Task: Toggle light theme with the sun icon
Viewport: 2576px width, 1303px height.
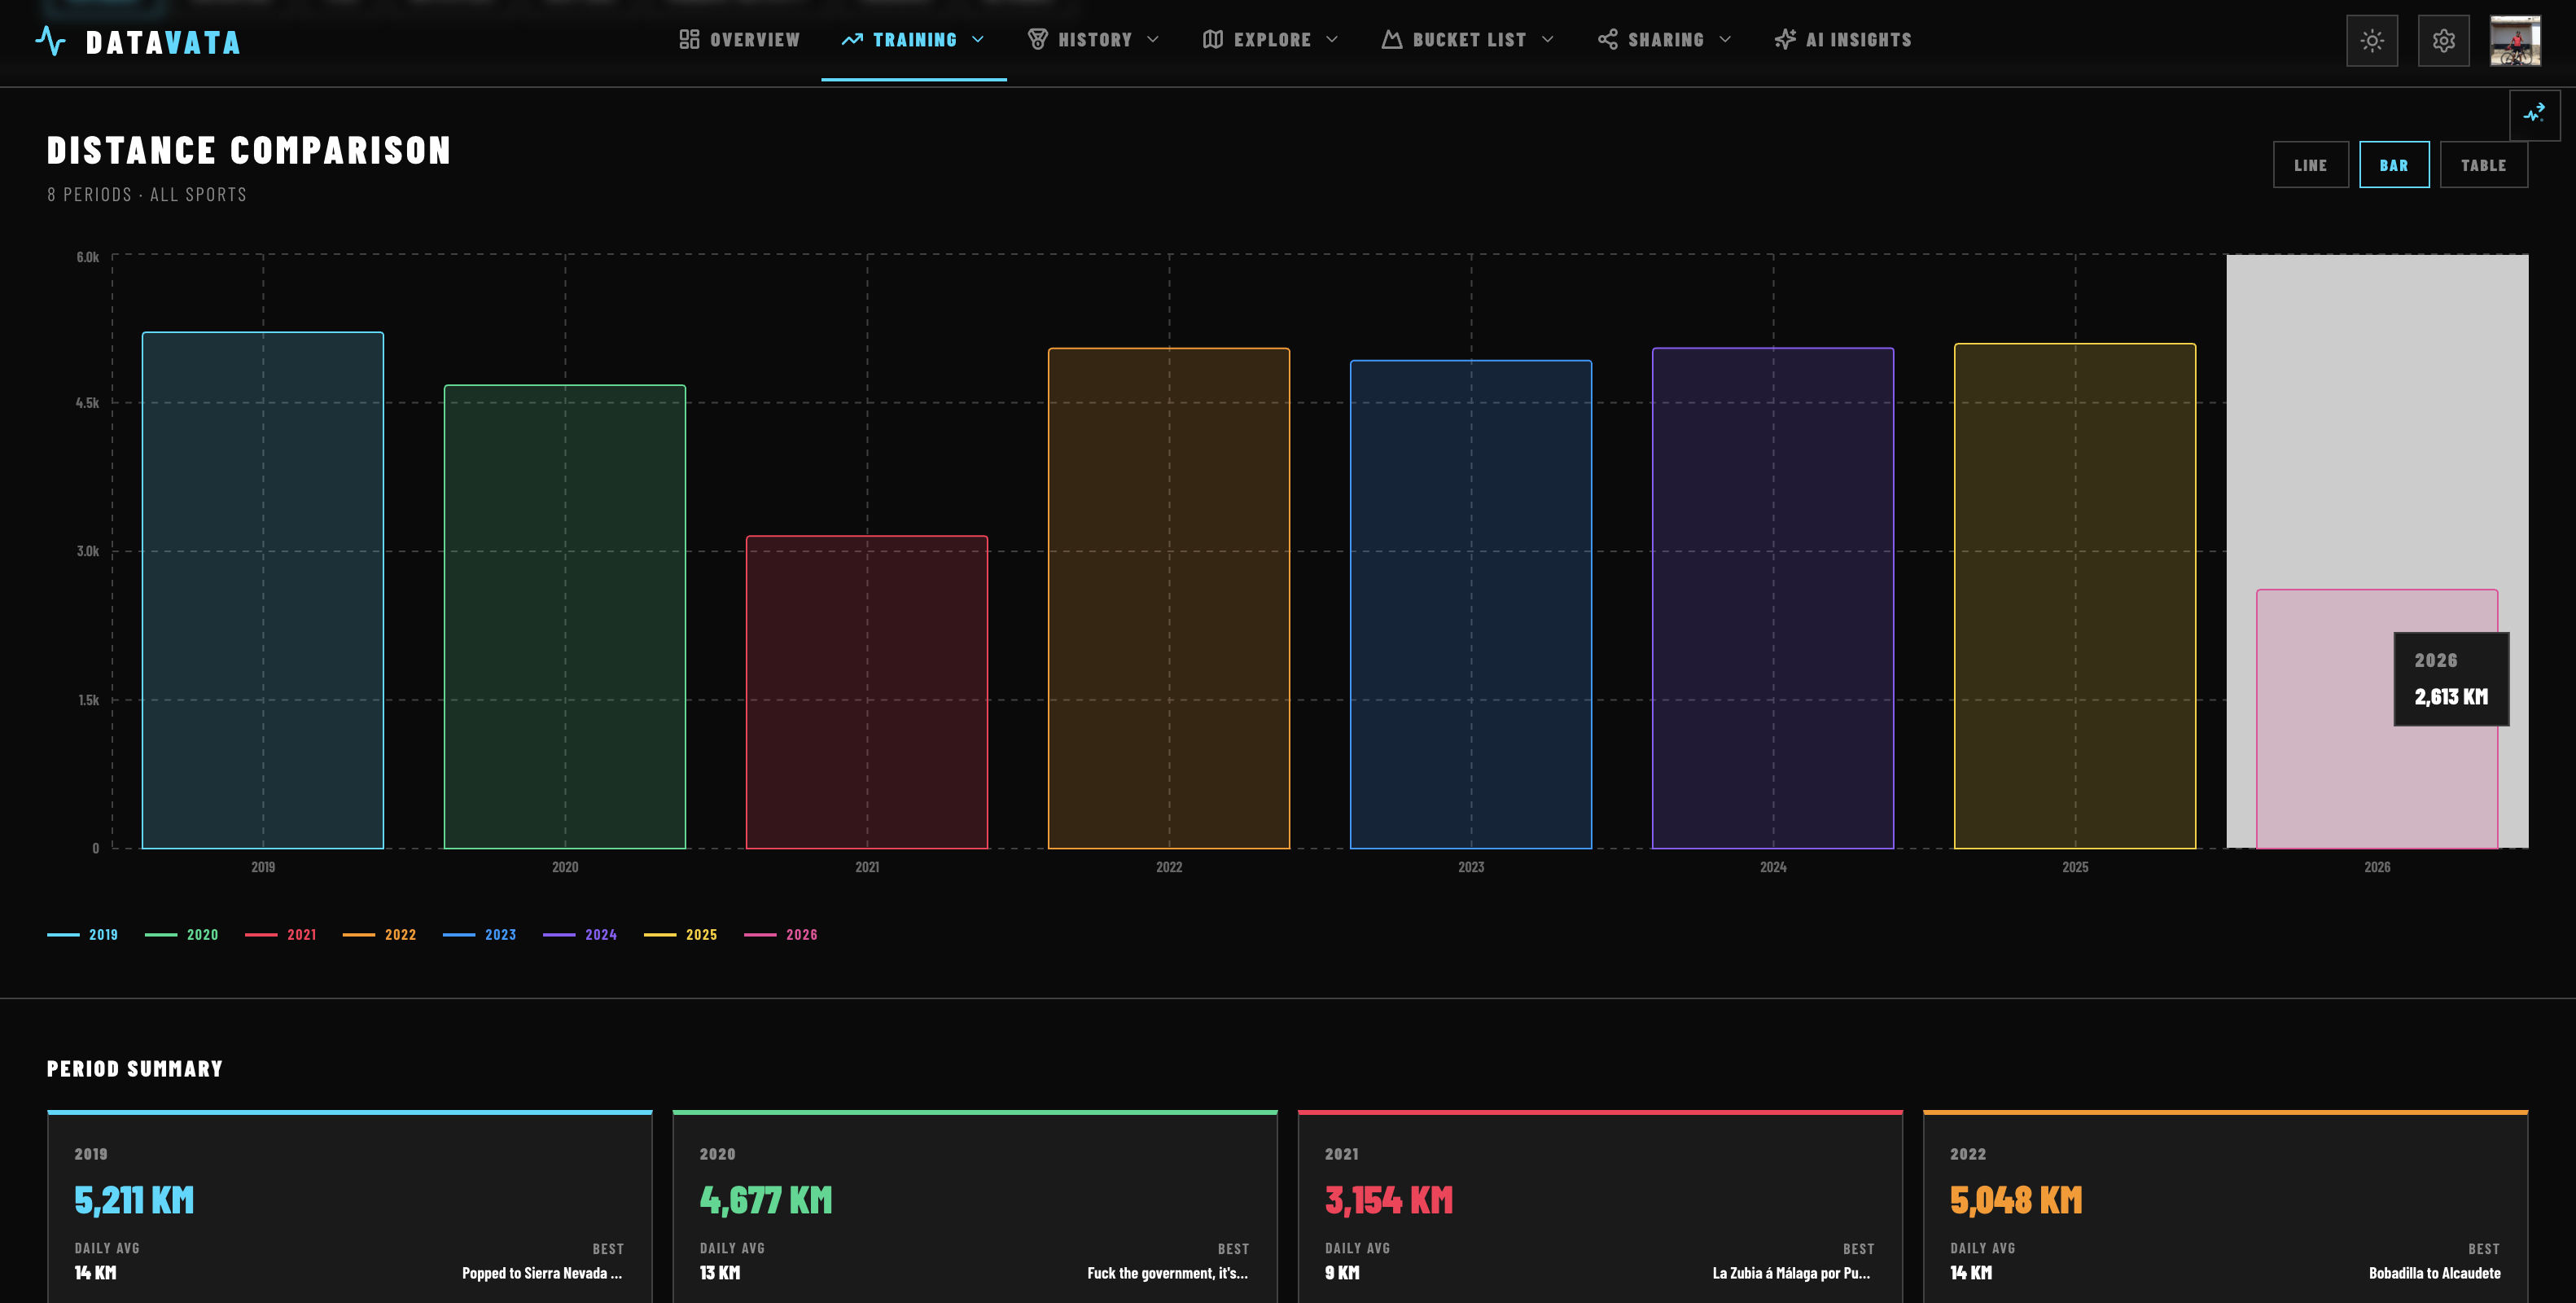Action: tap(2372, 41)
